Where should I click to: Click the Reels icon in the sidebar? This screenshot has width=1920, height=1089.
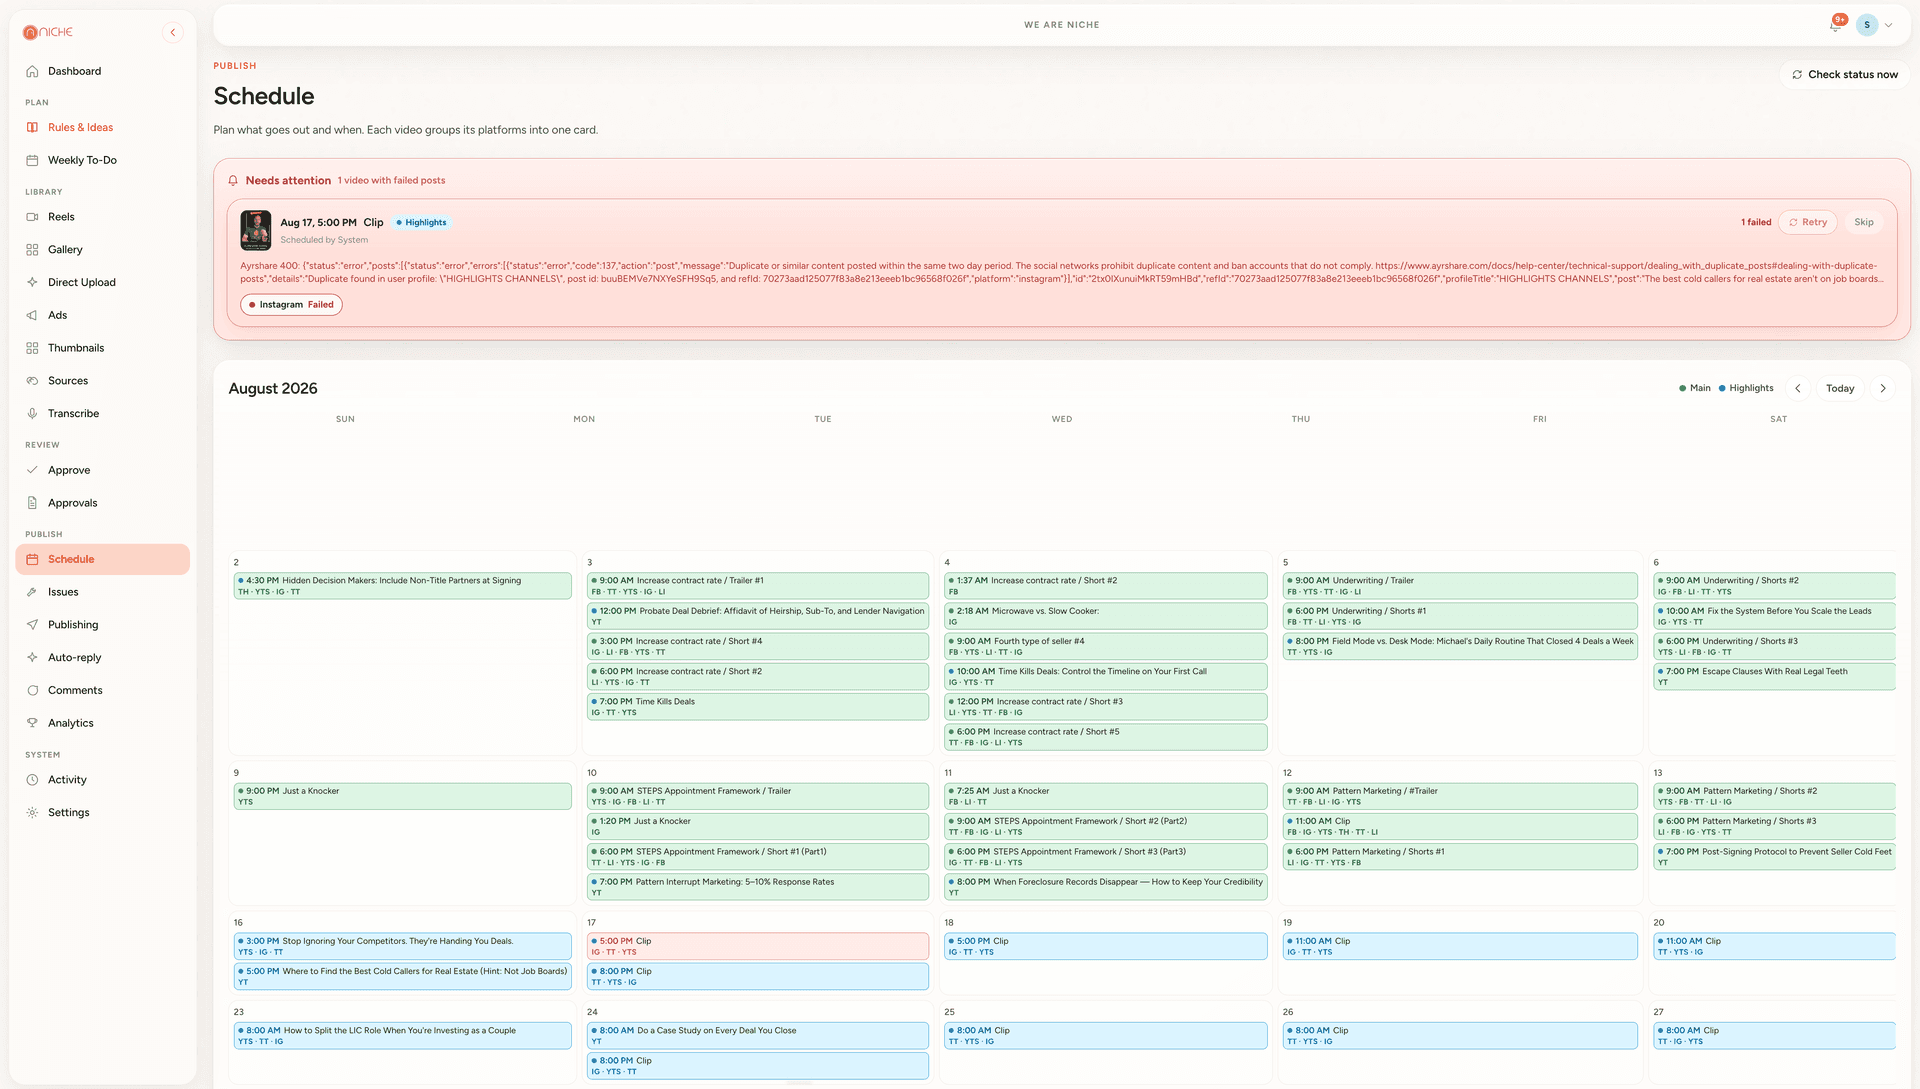[x=32, y=217]
